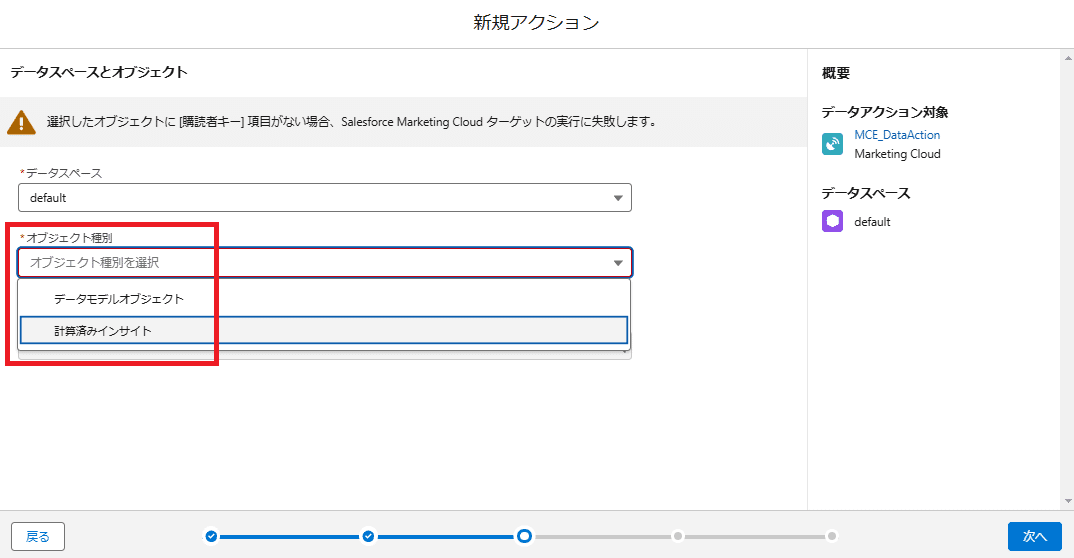This screenshot has width=1074, height=558.
Task: Click the 次へ button
Action: (1034, 537)
